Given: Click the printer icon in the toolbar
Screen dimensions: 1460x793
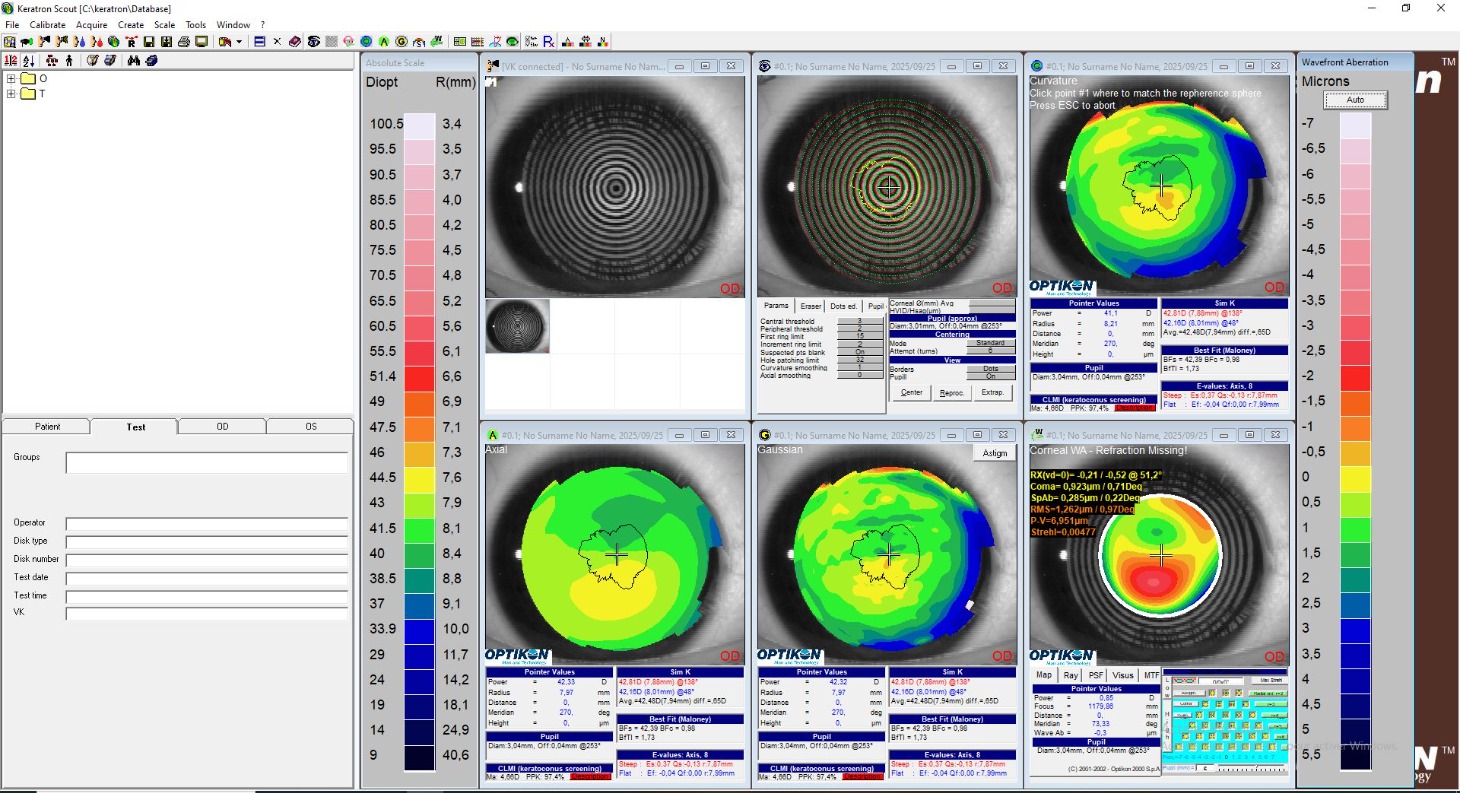Looking at the screenshot, I should point(184,42).
